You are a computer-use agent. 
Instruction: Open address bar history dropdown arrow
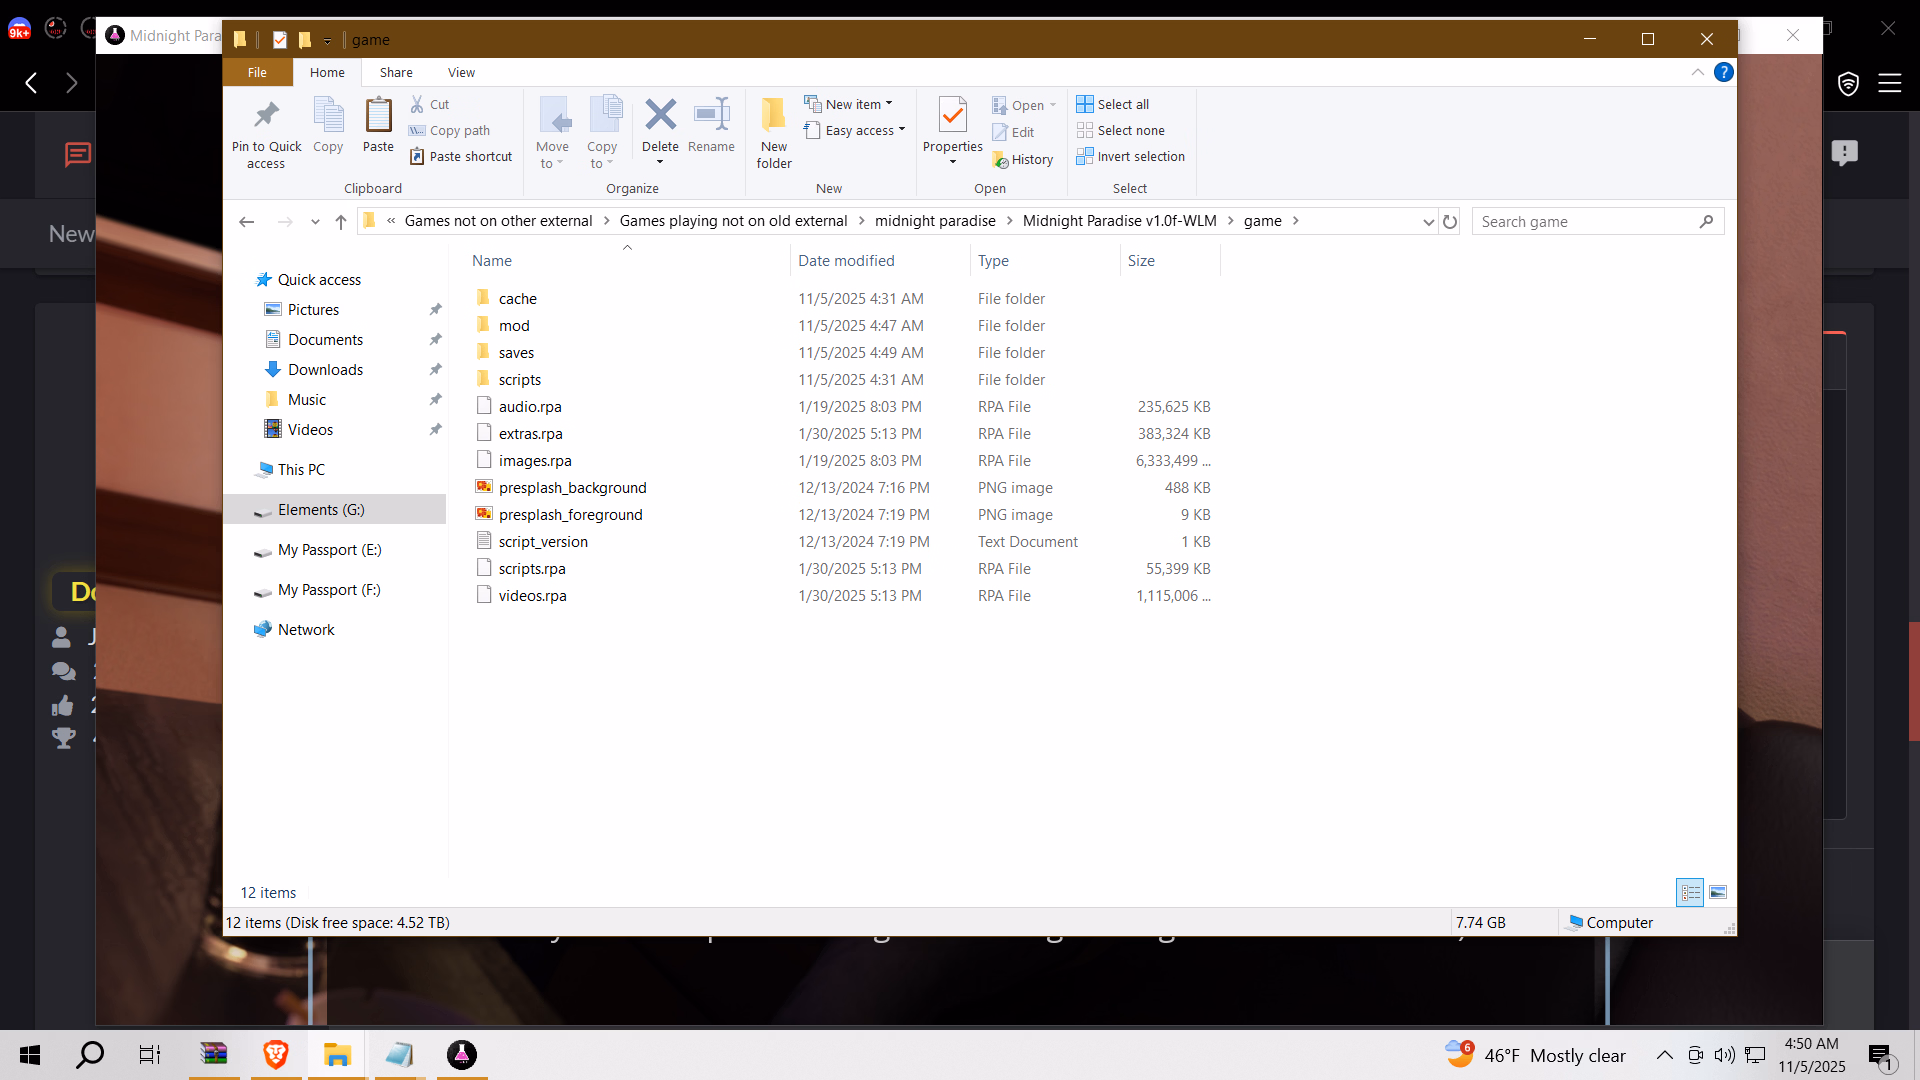pyautogui.click(x=1428, y=222)
